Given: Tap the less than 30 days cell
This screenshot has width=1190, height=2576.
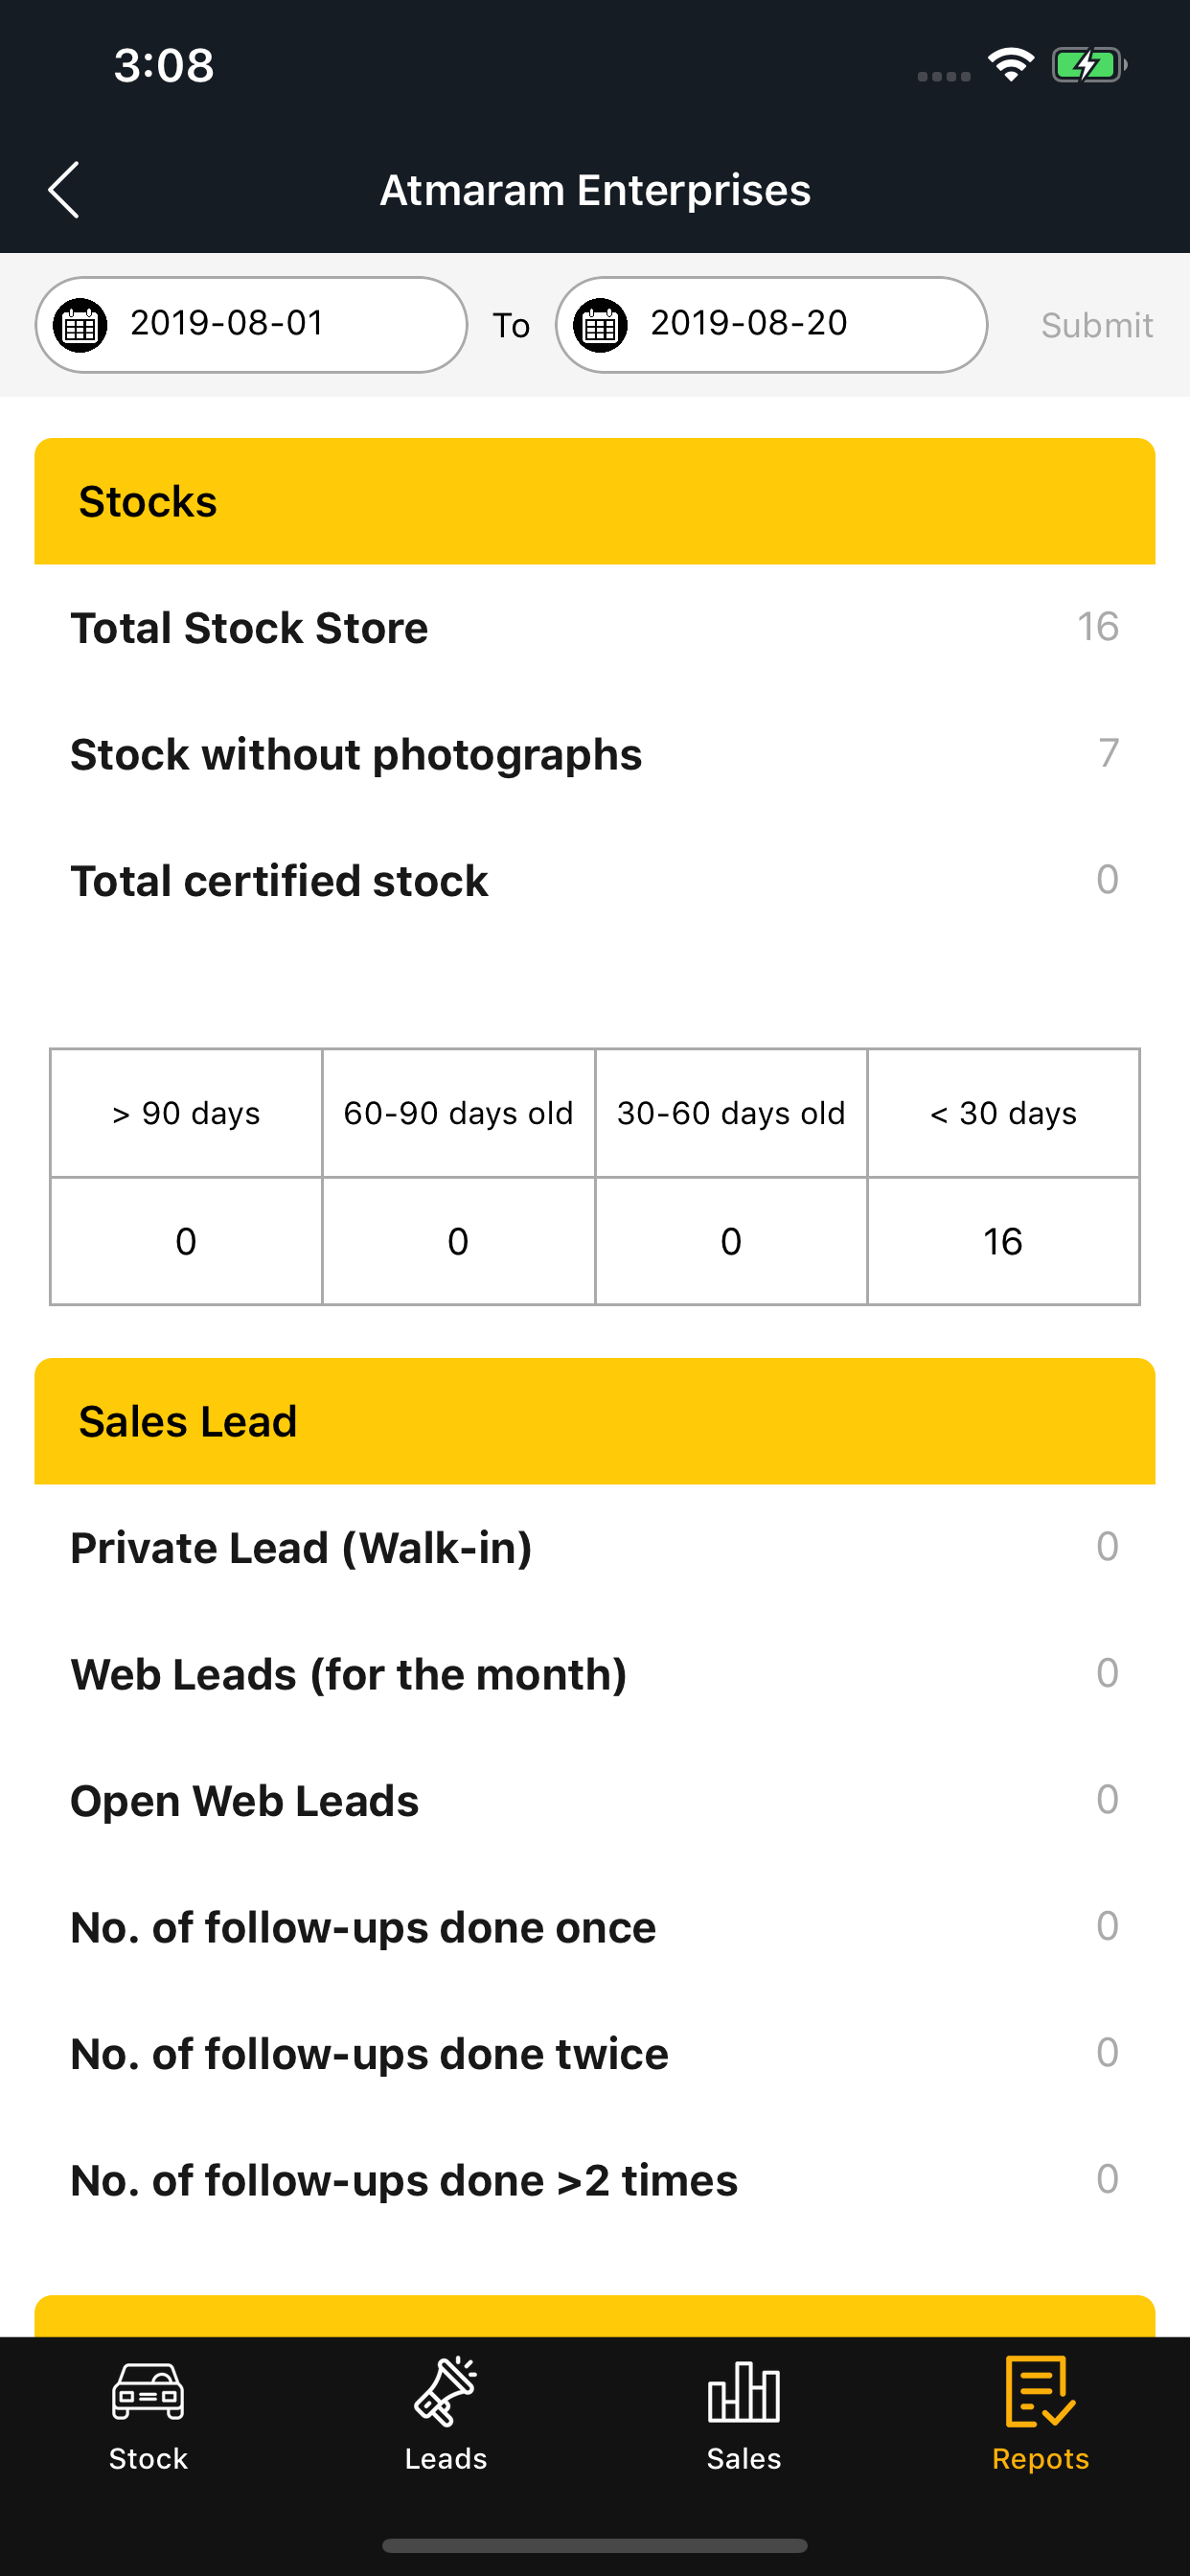Looking at the screenshot, I should 1003,1113.
